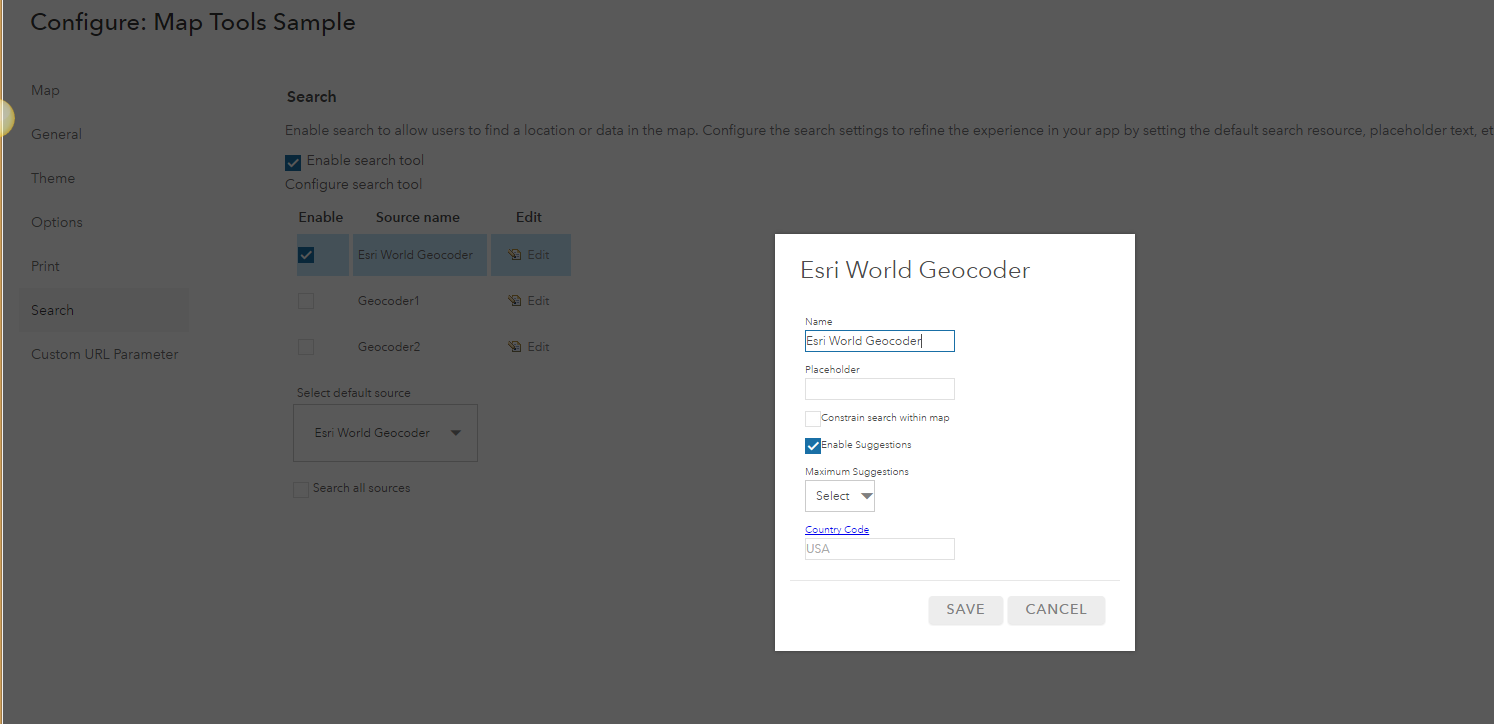Toggle Enable search tool checkbox
This screenshot has width=1494, height=724.
coord(293,162)
